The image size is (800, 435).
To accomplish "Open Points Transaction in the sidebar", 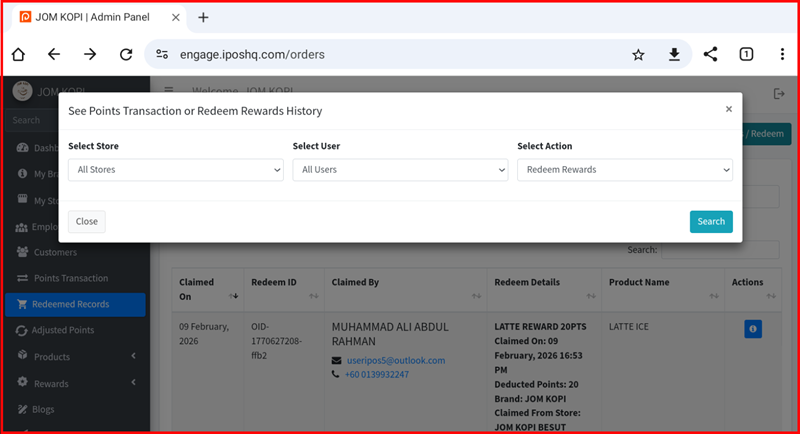I will click(x=70, y=278).
